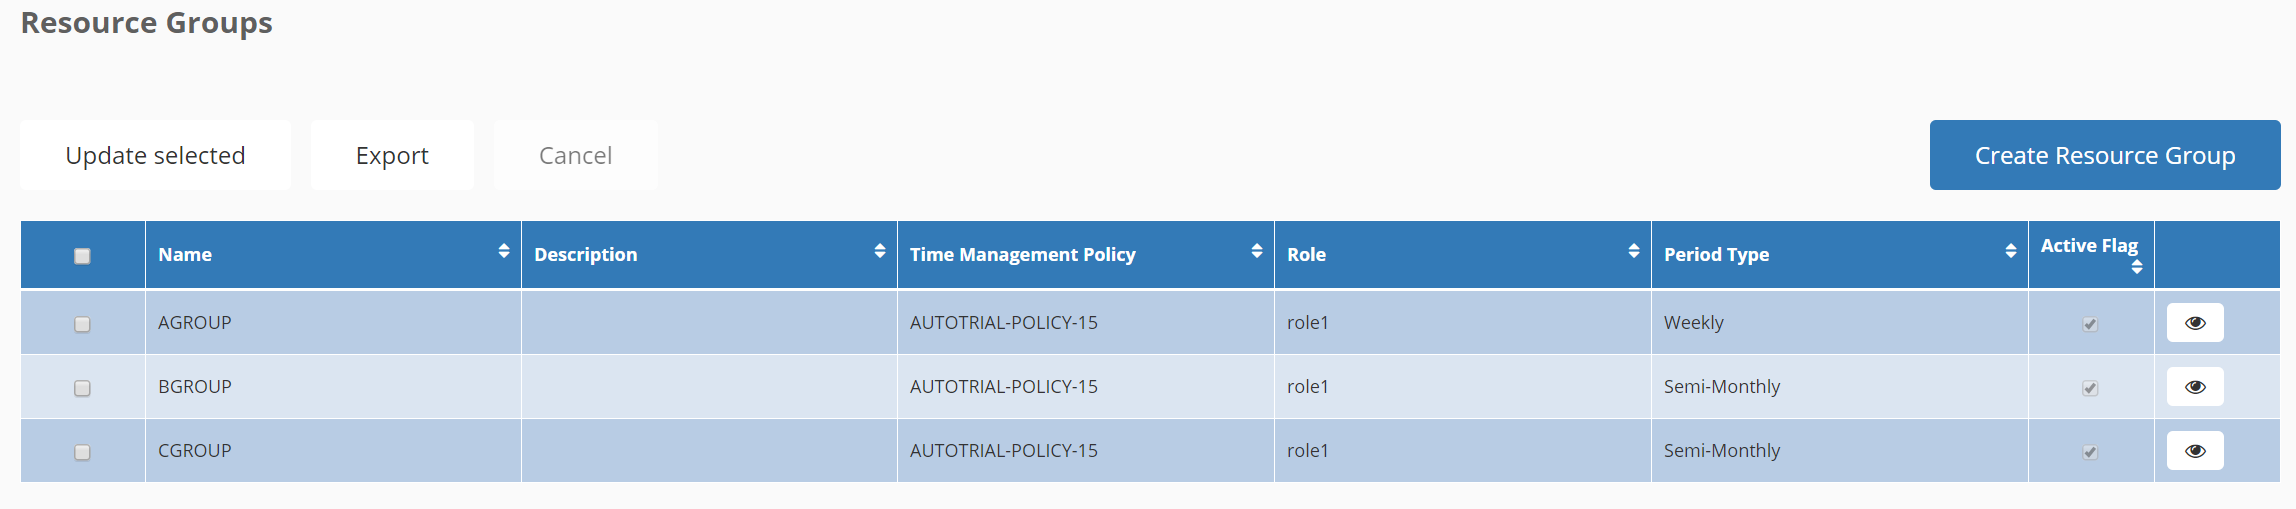Sort by Role column sort icon
2296x509 pixels.
[x=1634, y=251]
